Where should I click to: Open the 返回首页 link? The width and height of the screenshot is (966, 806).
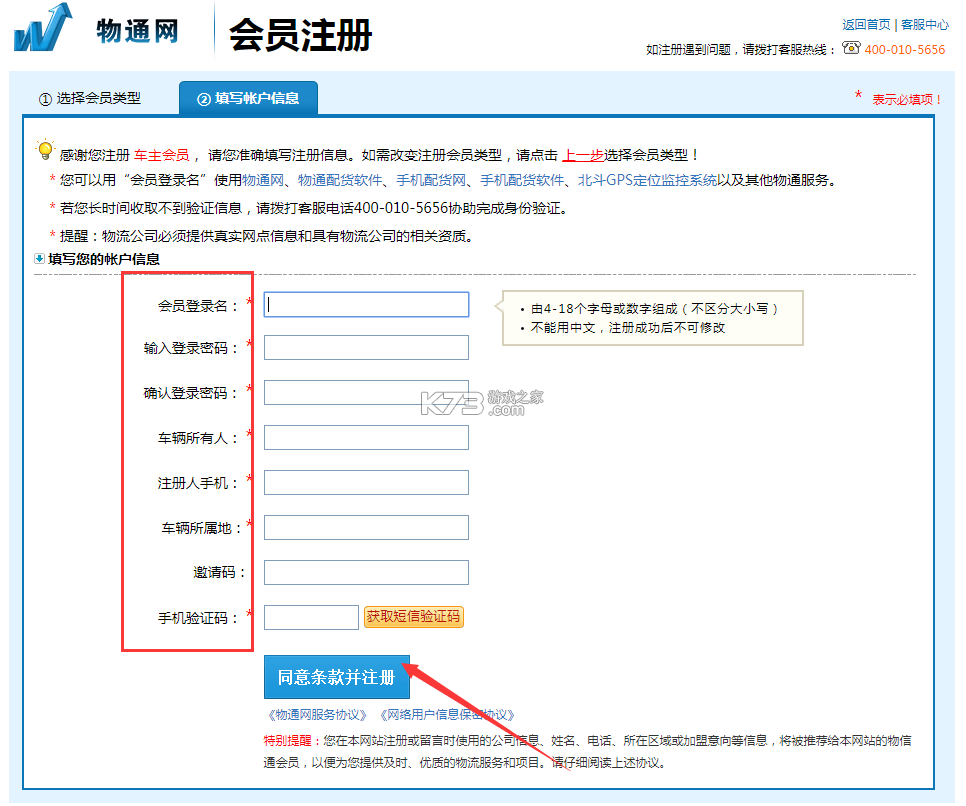[866, 25]
